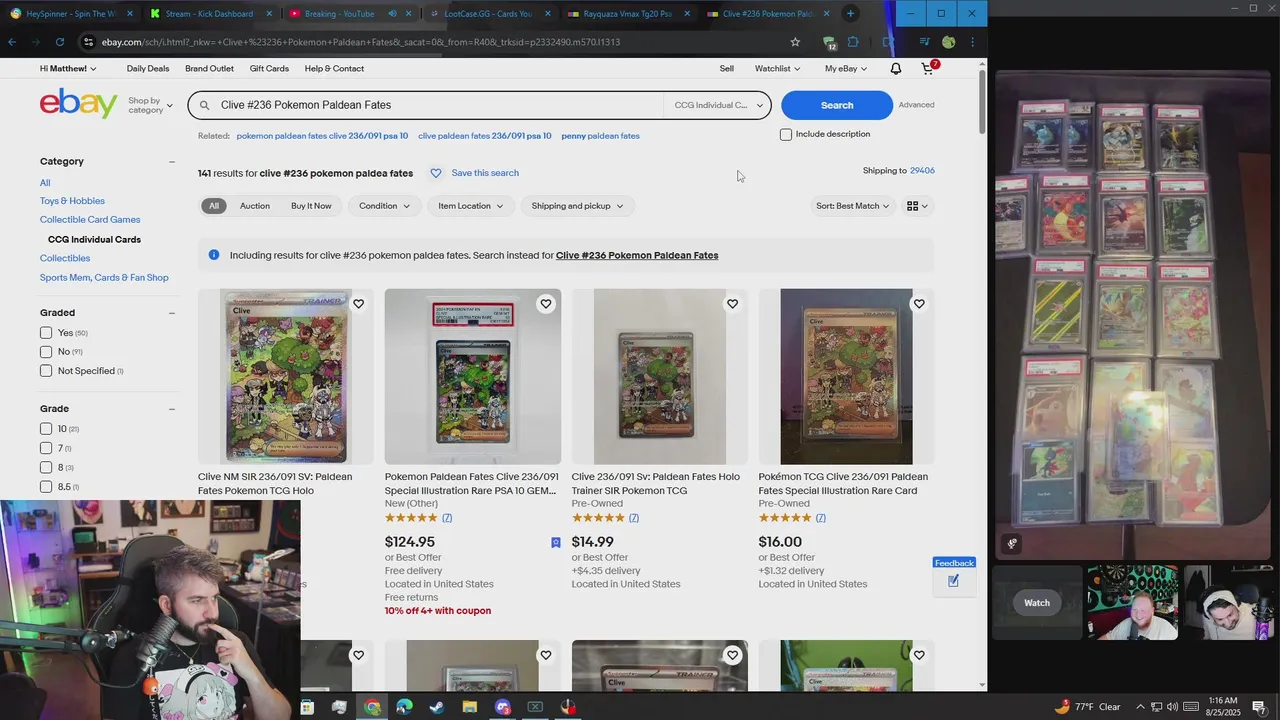
Task: Expand the Watchlist menu
Action: [x=778, y=68]
